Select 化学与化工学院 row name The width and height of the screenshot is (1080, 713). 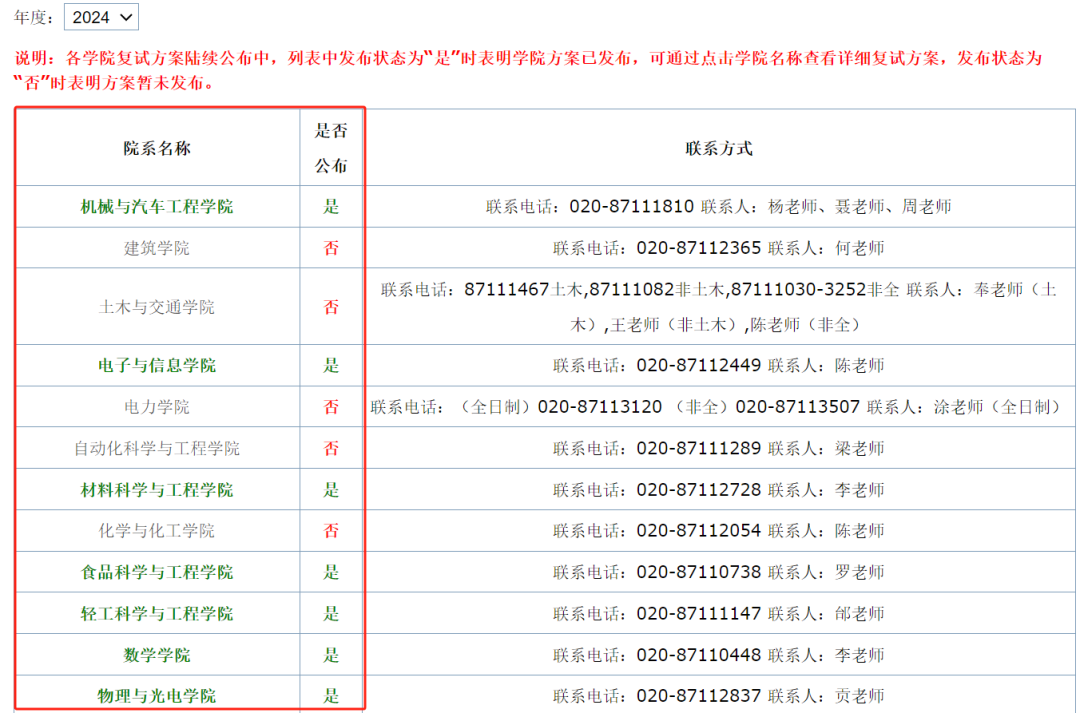(x=157, y=530)
